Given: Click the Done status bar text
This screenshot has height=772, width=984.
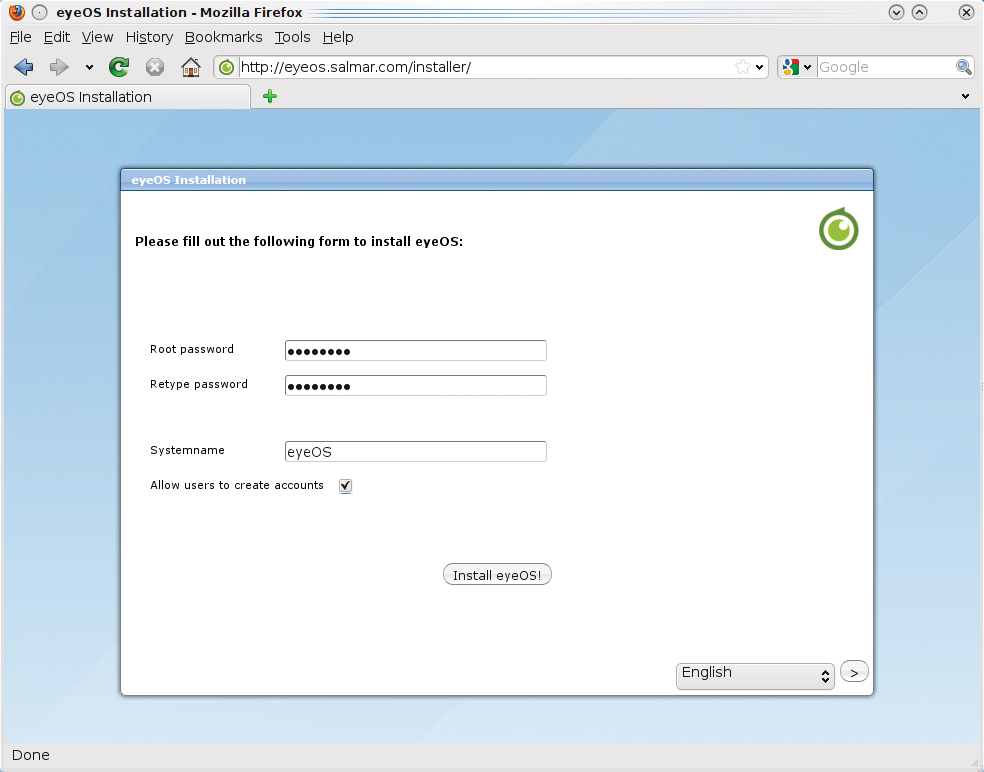Looking at the screenshot, I should (31, 755).
